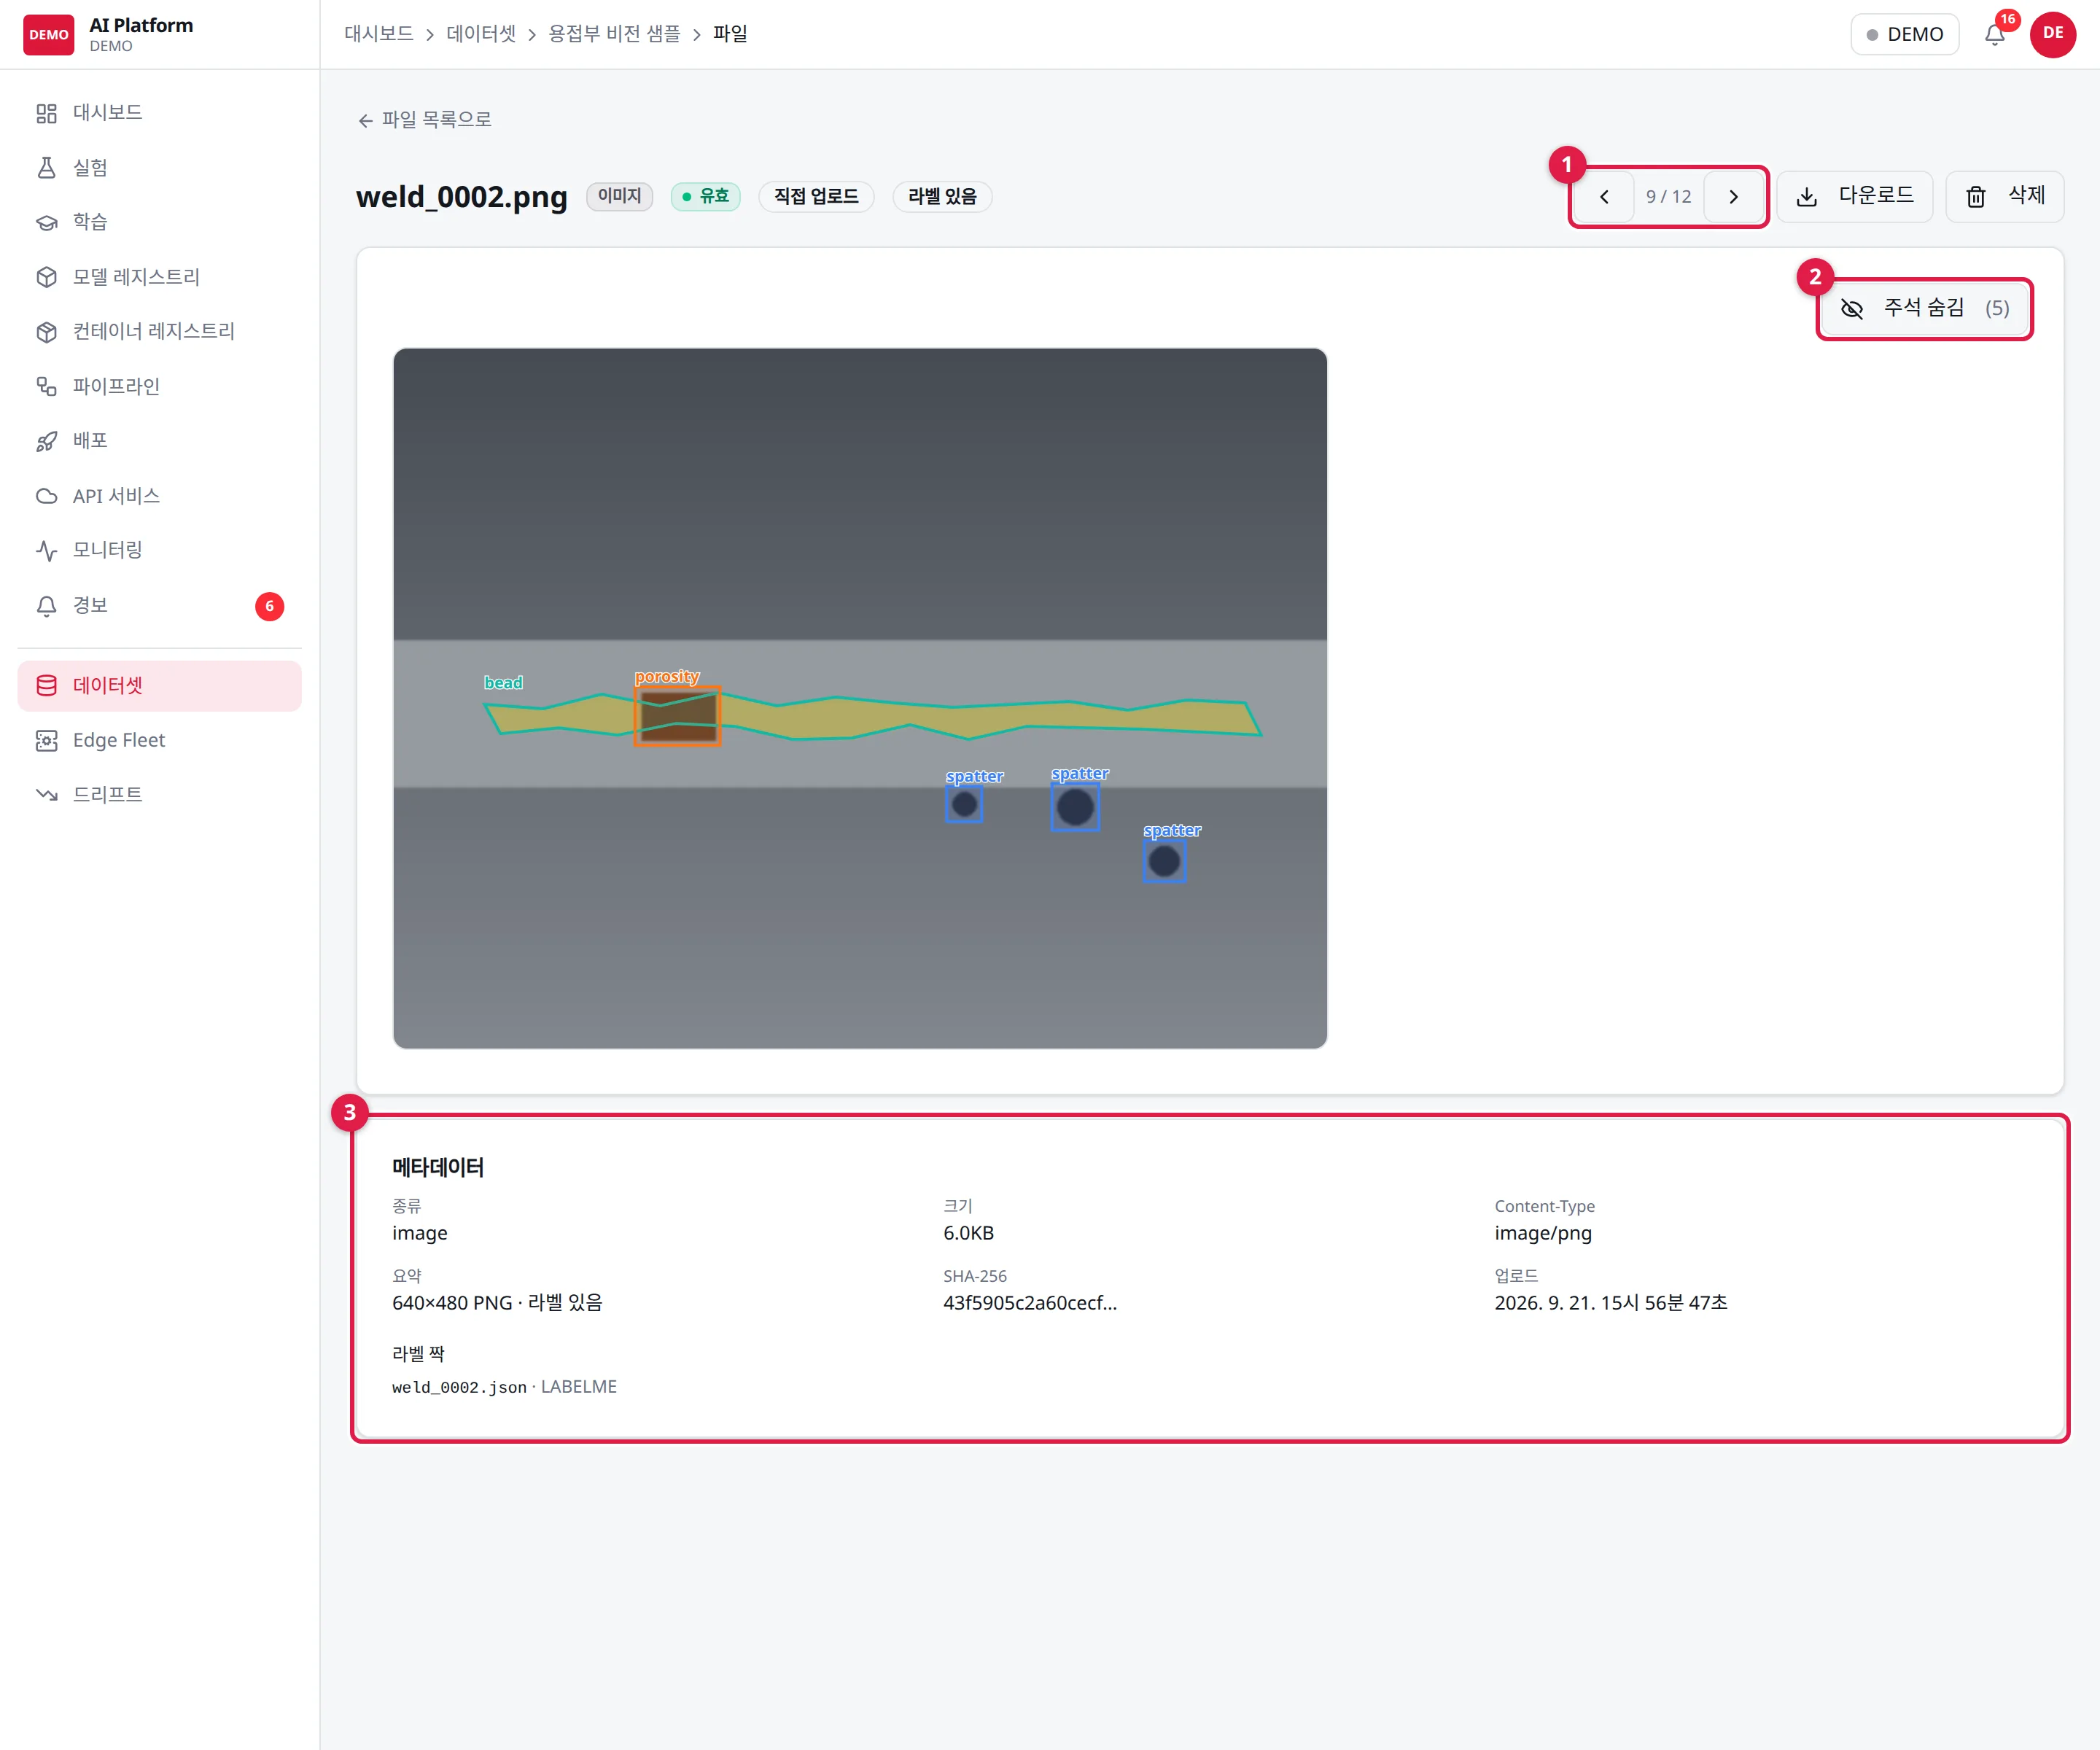Click the 6.0KB size value
Screen dimensions: 2100x1750
coord(968,1233)
